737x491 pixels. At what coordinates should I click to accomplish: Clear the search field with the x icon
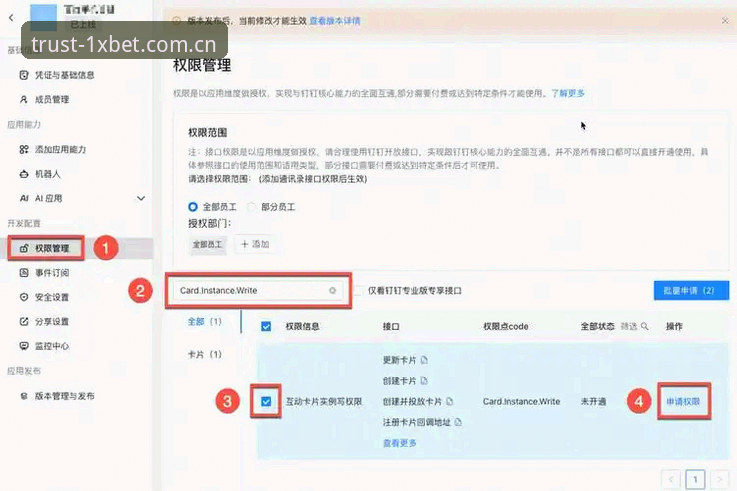[x=332, y=290]
